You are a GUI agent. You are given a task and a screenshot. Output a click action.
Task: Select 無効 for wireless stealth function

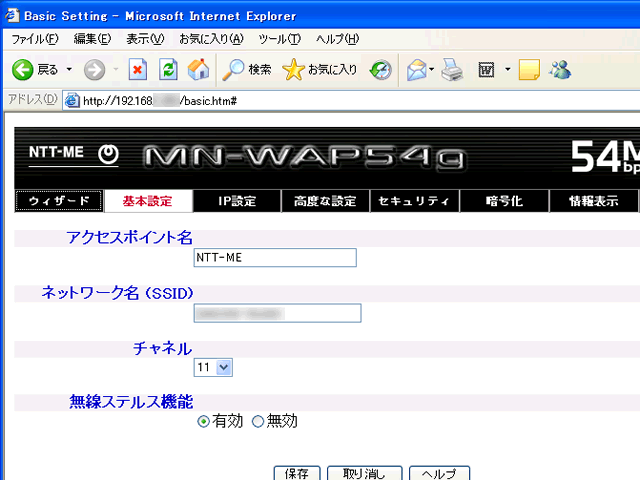pyautogui.click(x=258, y=421)
